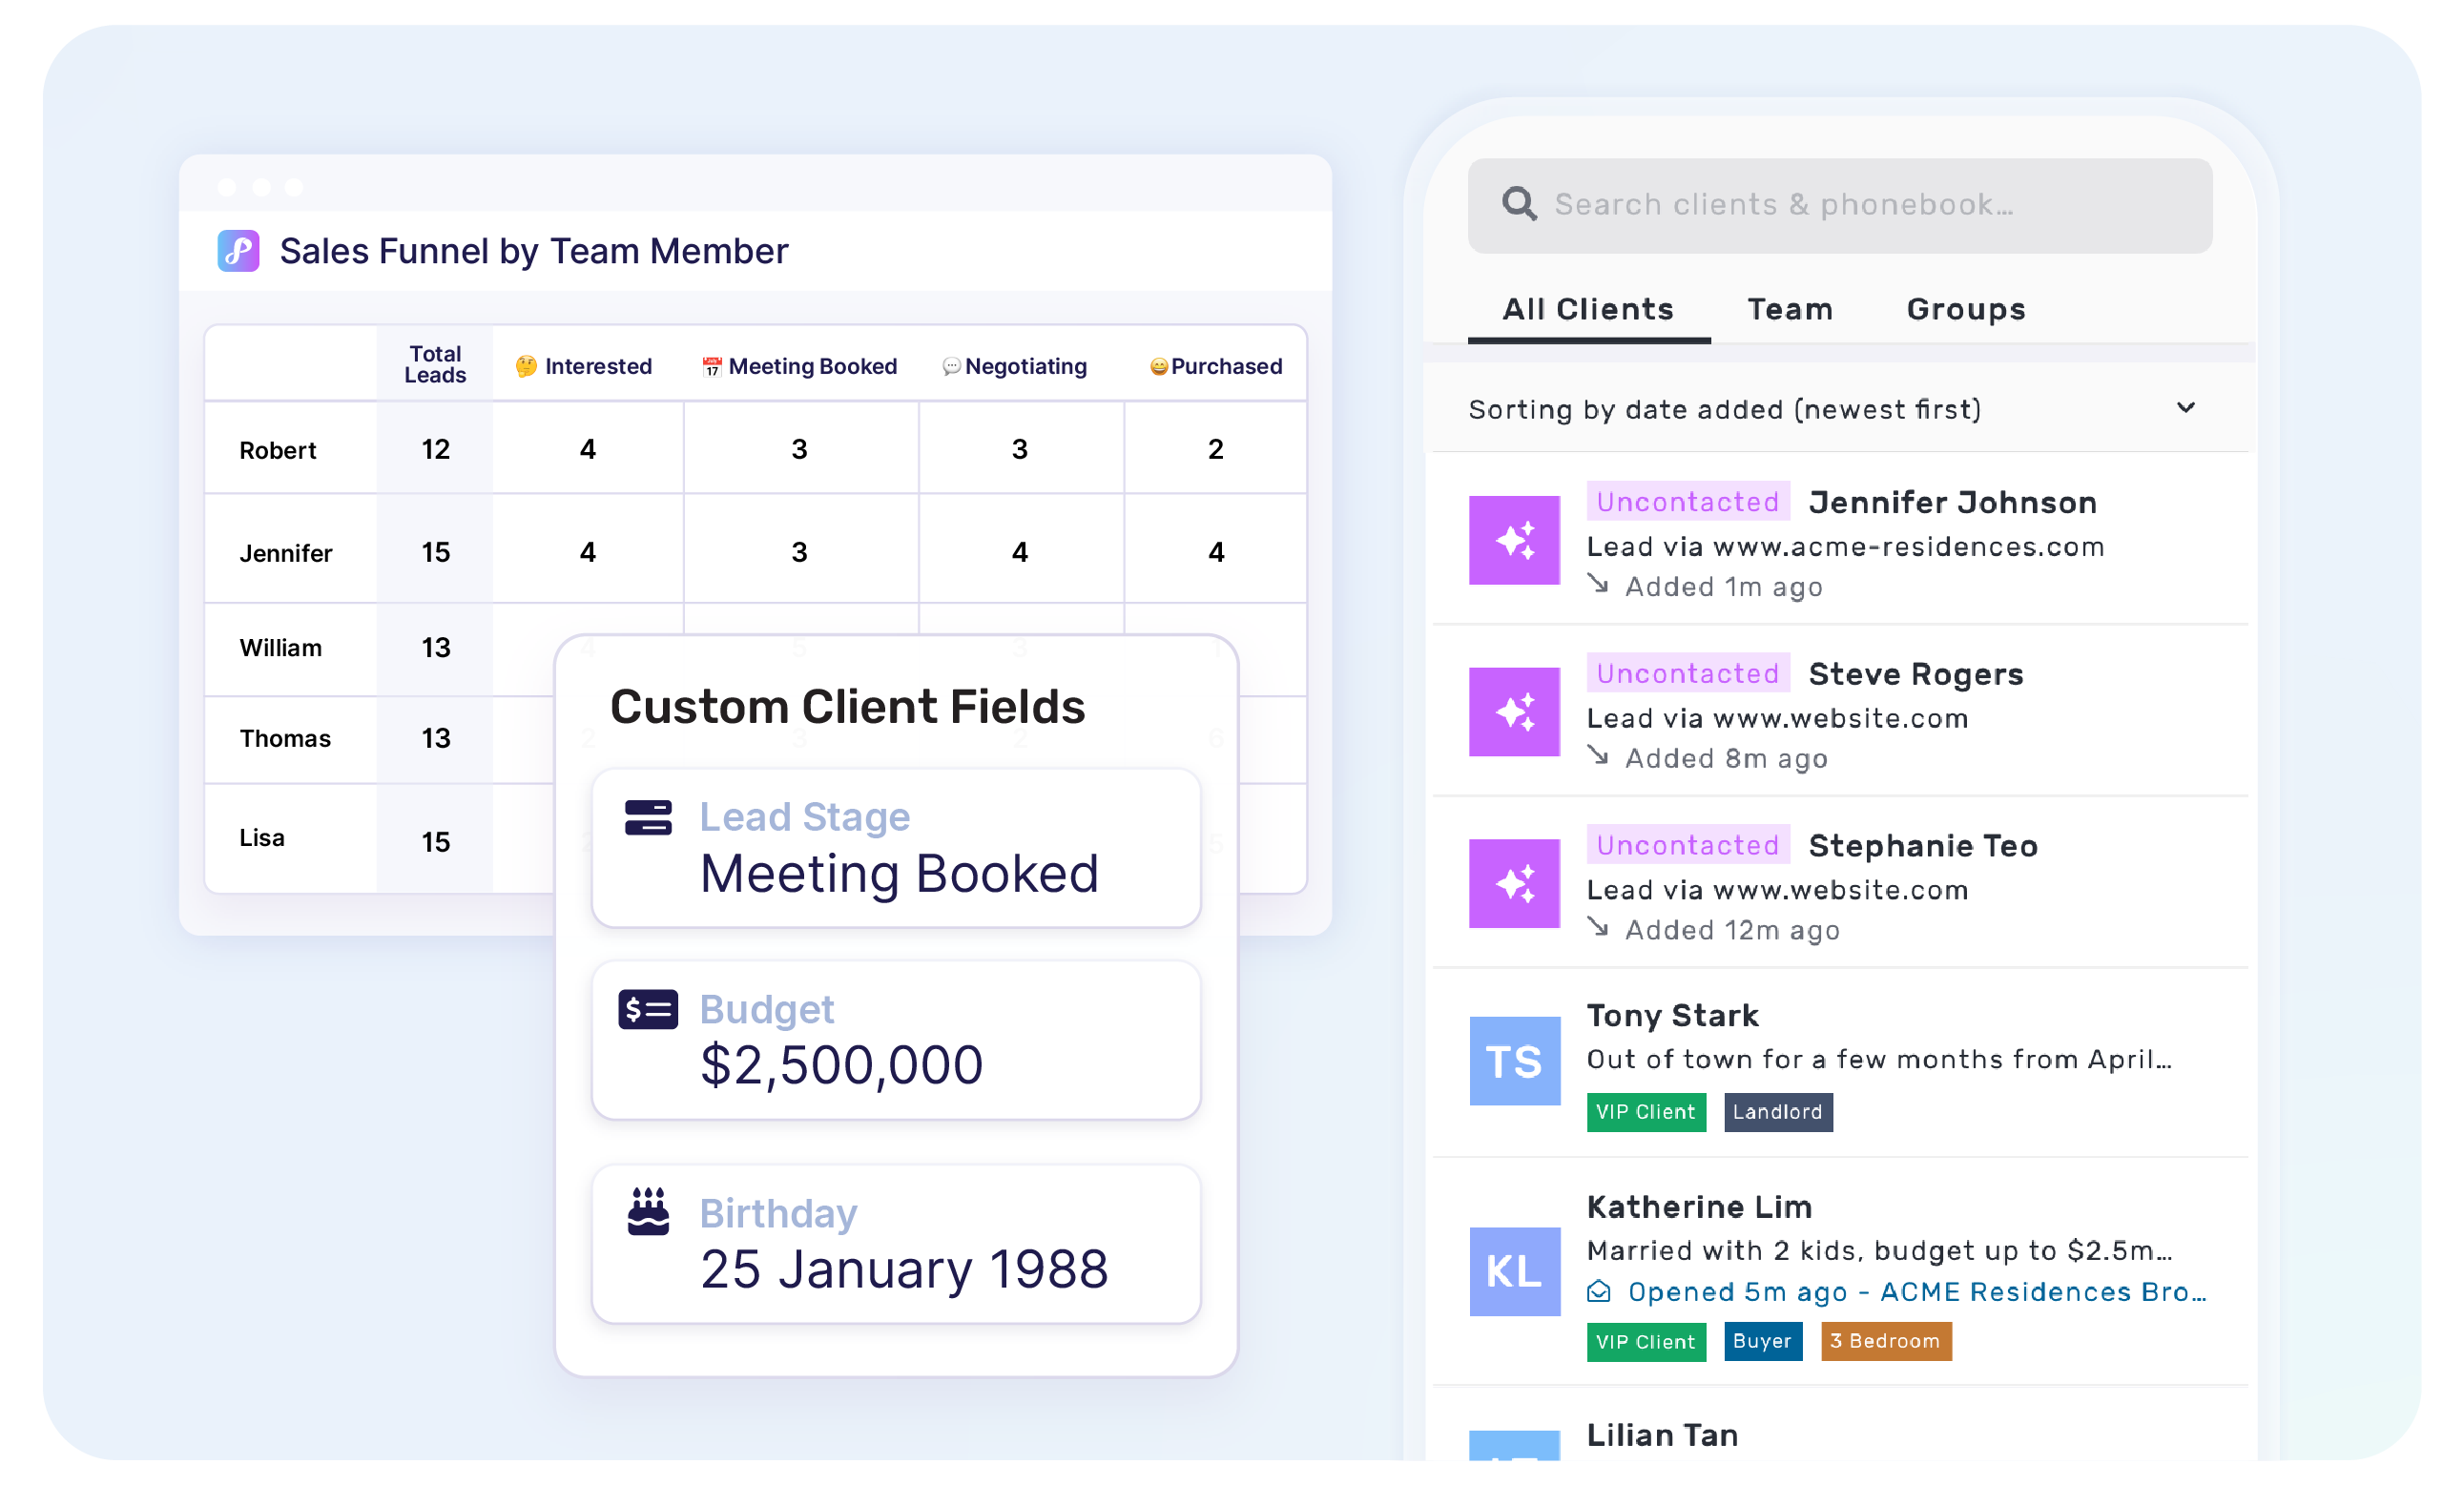Click the Birthday cake icon

648,1212
